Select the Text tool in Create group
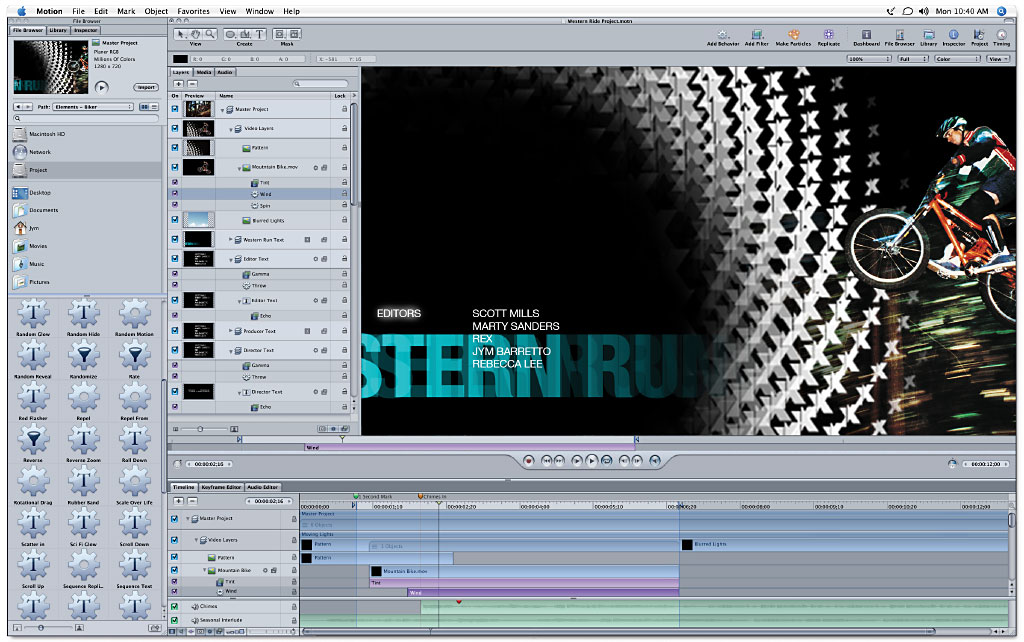 pyautogui.click(x=260, y=34)
